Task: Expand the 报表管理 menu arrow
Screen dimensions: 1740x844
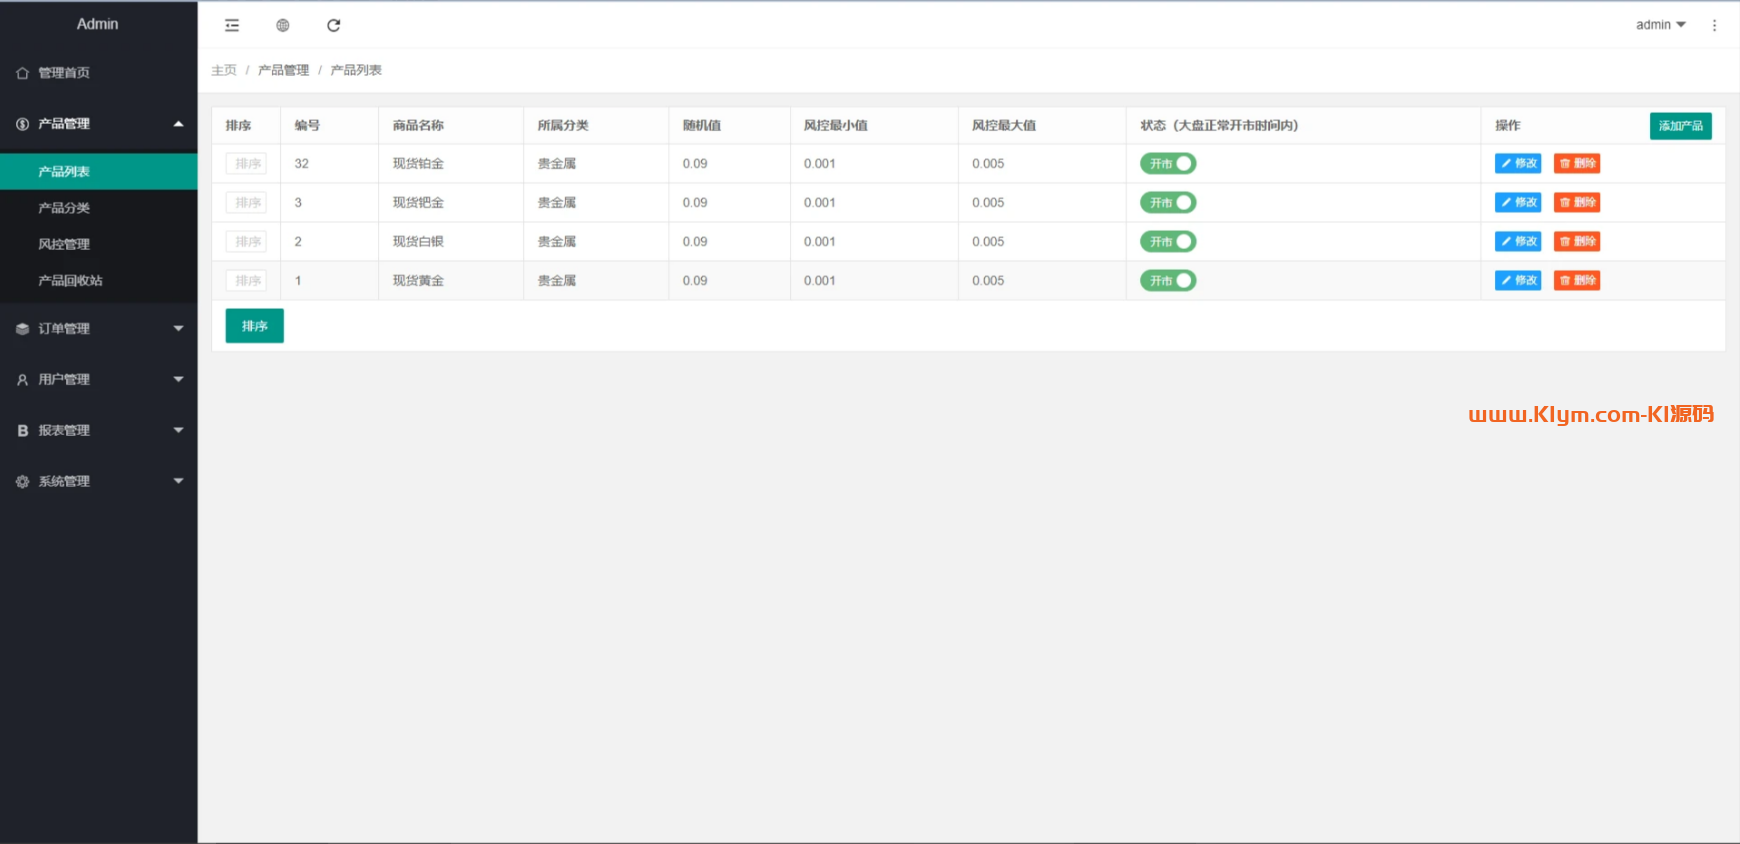Action: (178, 431)
